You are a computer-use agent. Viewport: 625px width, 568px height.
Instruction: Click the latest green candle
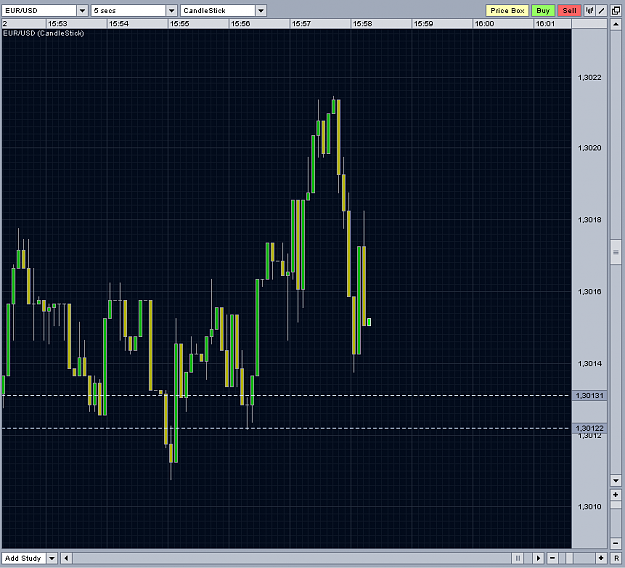pyautogui.click(x=369, y=322)
